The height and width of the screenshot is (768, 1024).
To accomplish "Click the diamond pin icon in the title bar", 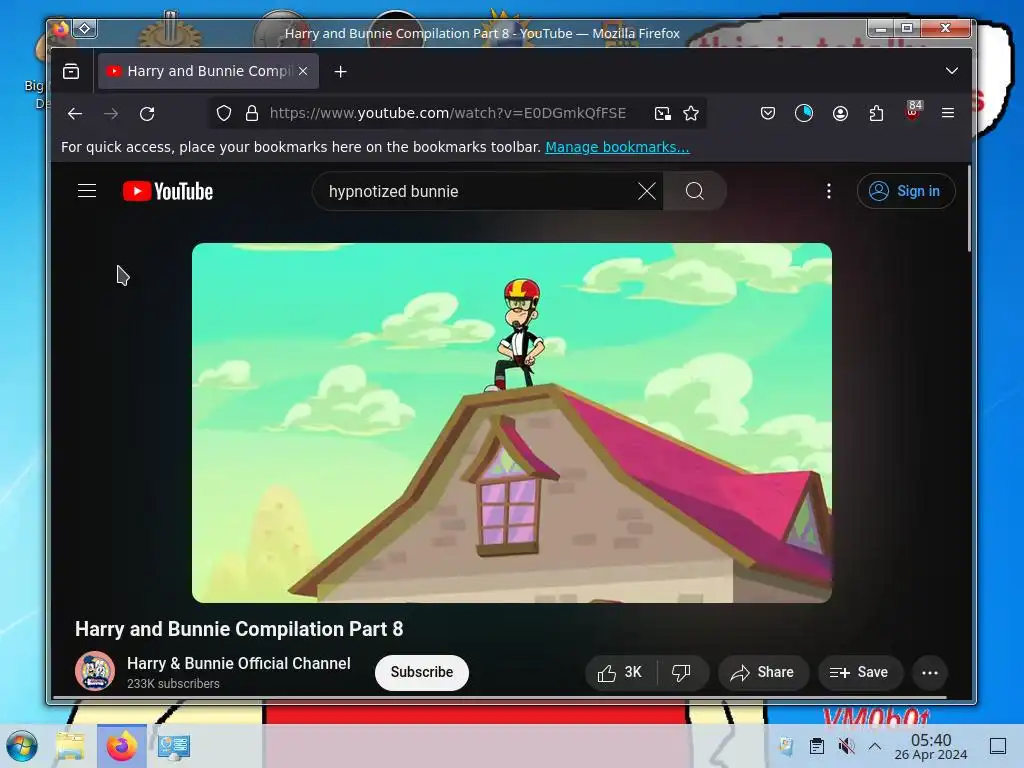I will coord(84,28).
